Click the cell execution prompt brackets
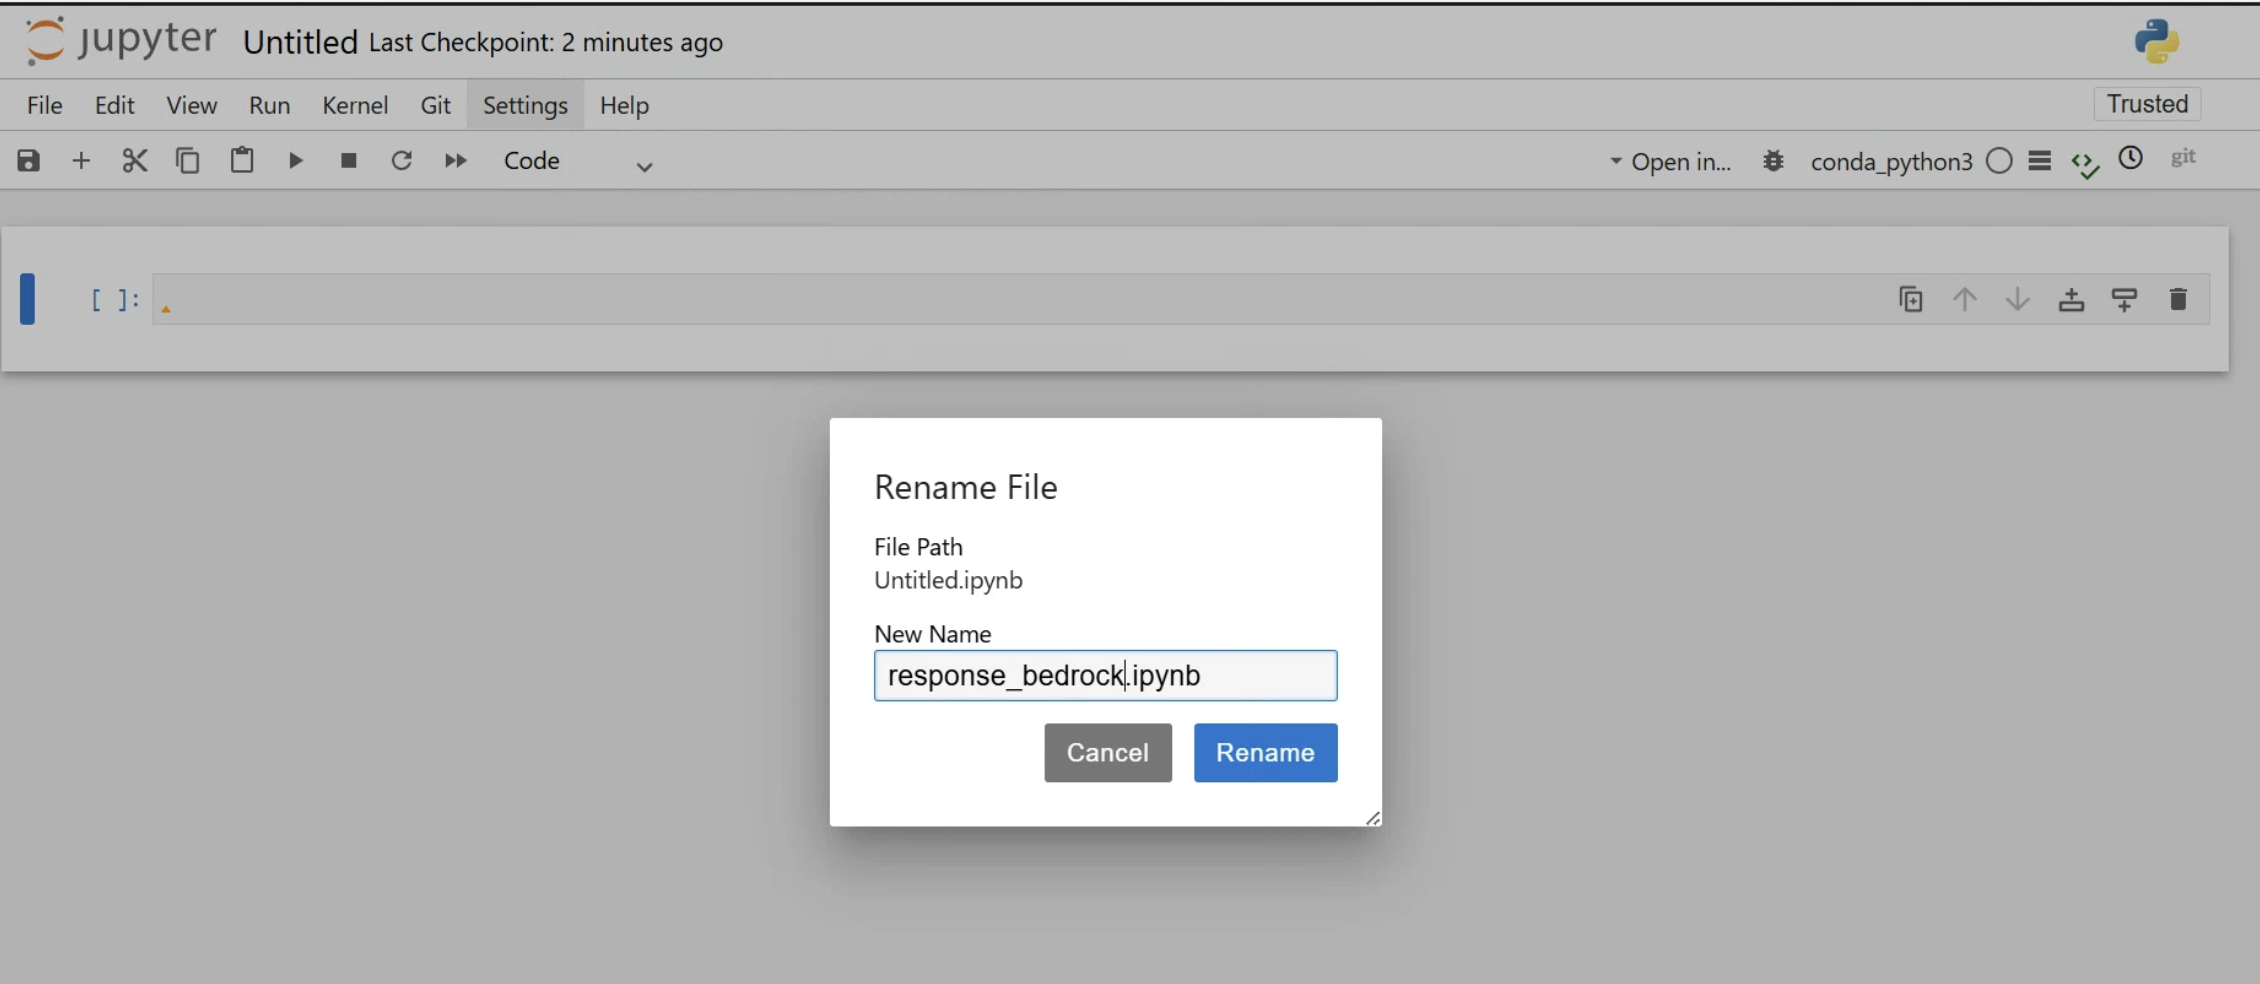Image resolution: width=2260 pixels, height=984 pixels. (115, 299)
